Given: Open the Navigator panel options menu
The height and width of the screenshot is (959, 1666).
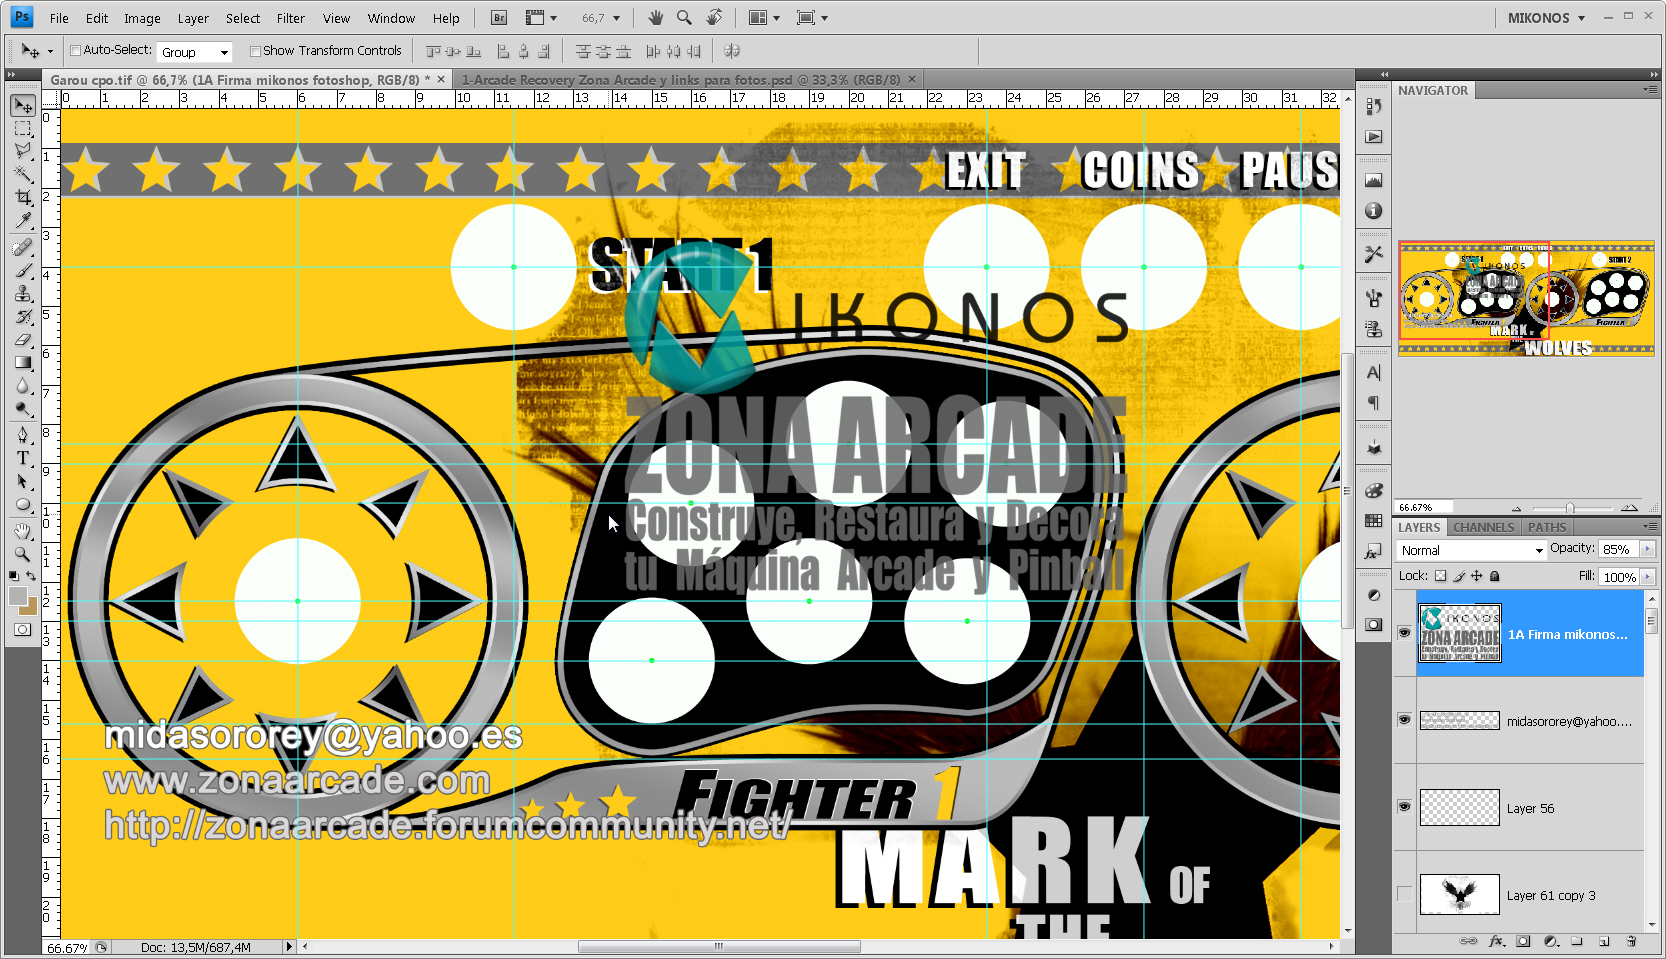Looking at the screenshot, I should click(1649, 90).
